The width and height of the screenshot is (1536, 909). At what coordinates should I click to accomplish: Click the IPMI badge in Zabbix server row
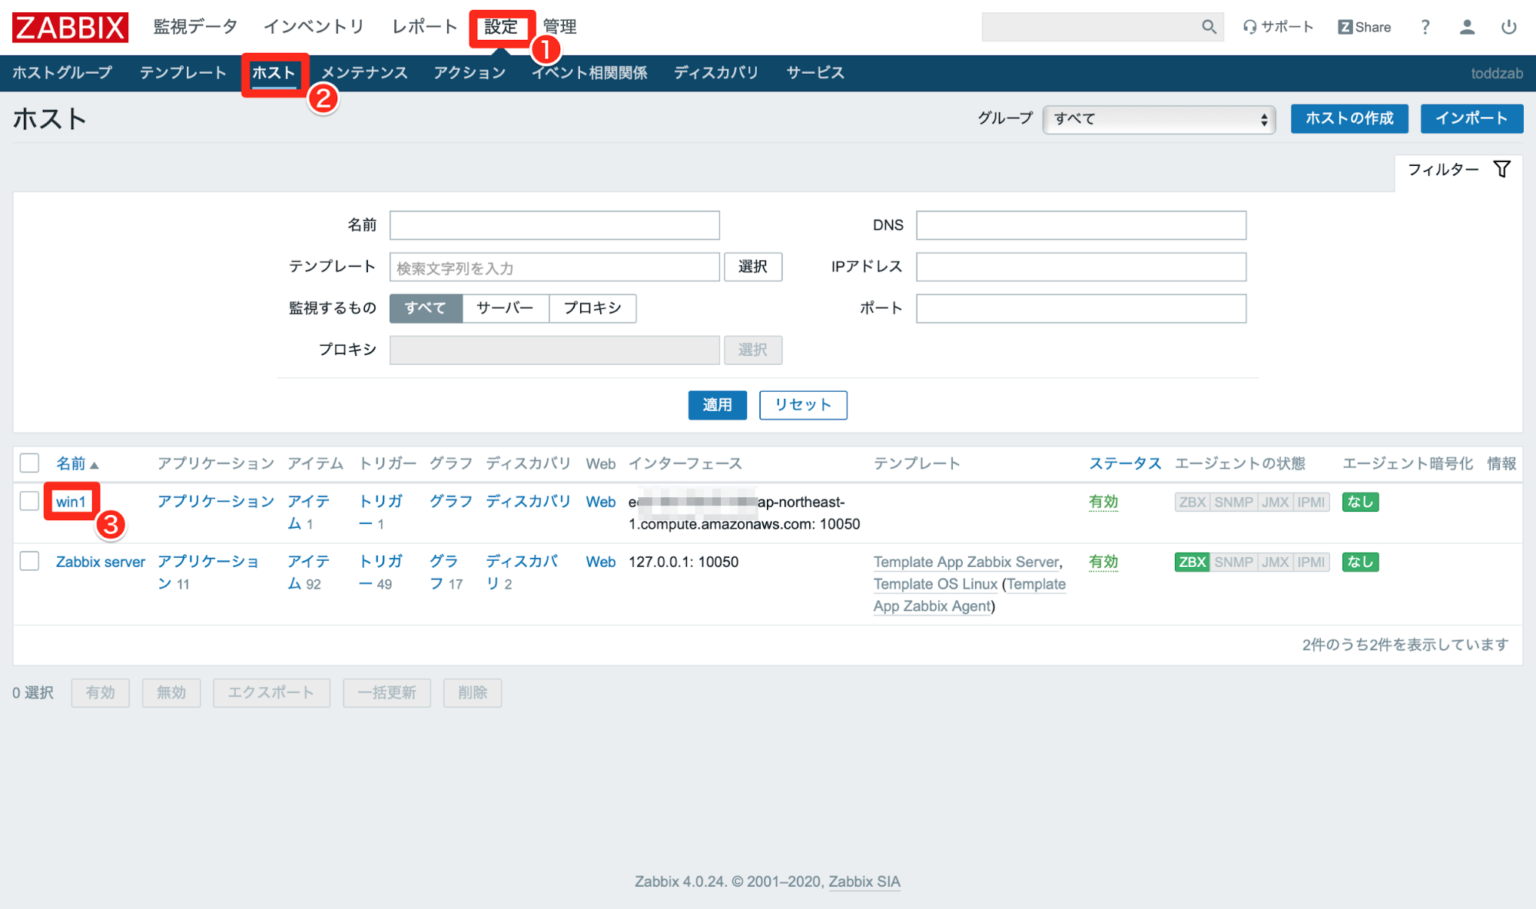tap(1311, 562)
